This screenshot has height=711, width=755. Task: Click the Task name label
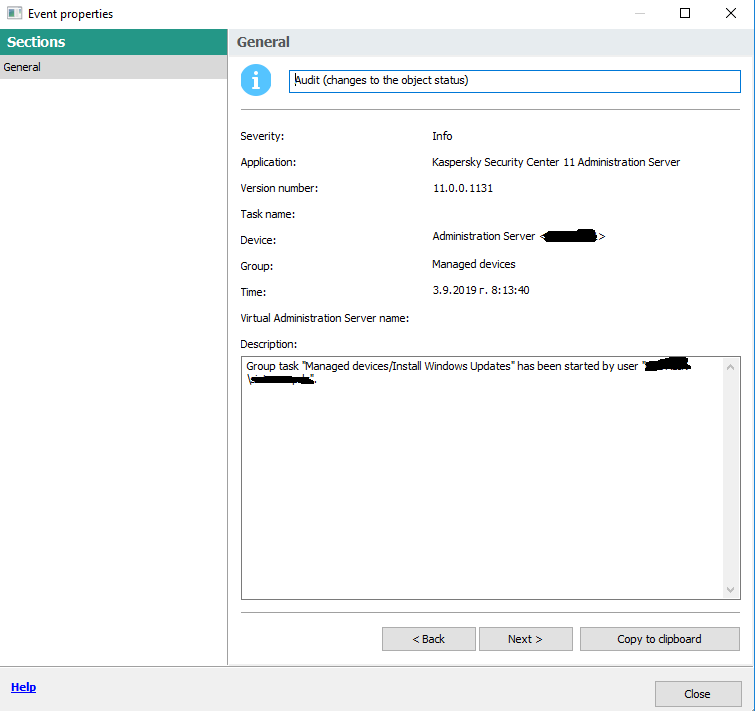pyautogui.click(x=268, y=214)
